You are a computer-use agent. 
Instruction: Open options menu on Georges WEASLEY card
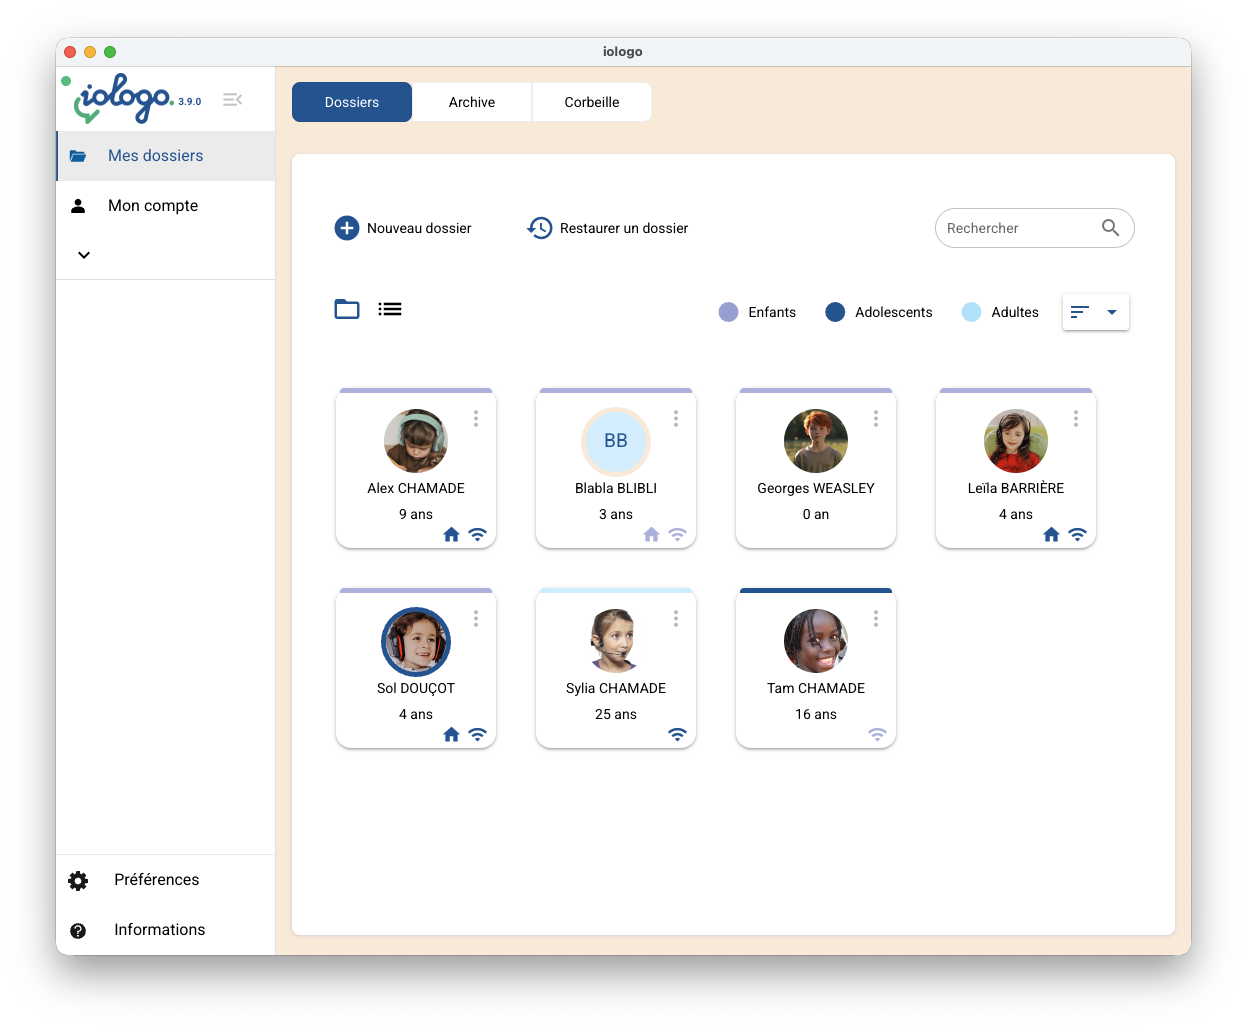876,419
